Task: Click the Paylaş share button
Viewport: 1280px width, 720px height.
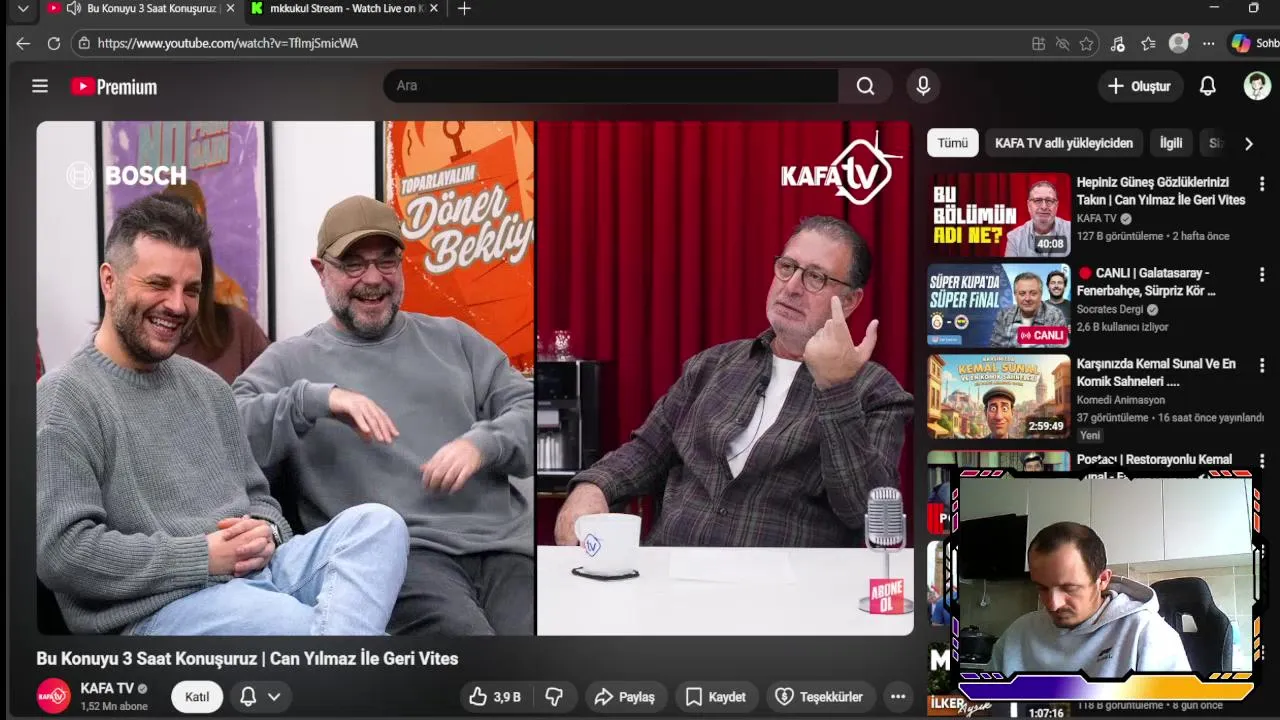Action: pos(624,697)
